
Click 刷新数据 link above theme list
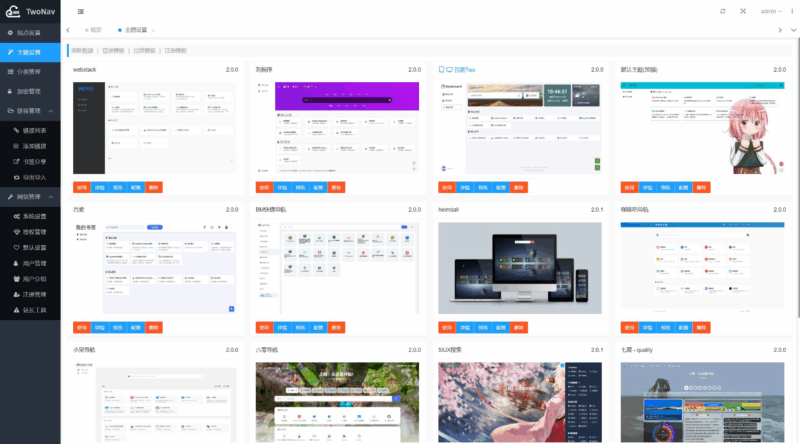[x=84, y=50]
